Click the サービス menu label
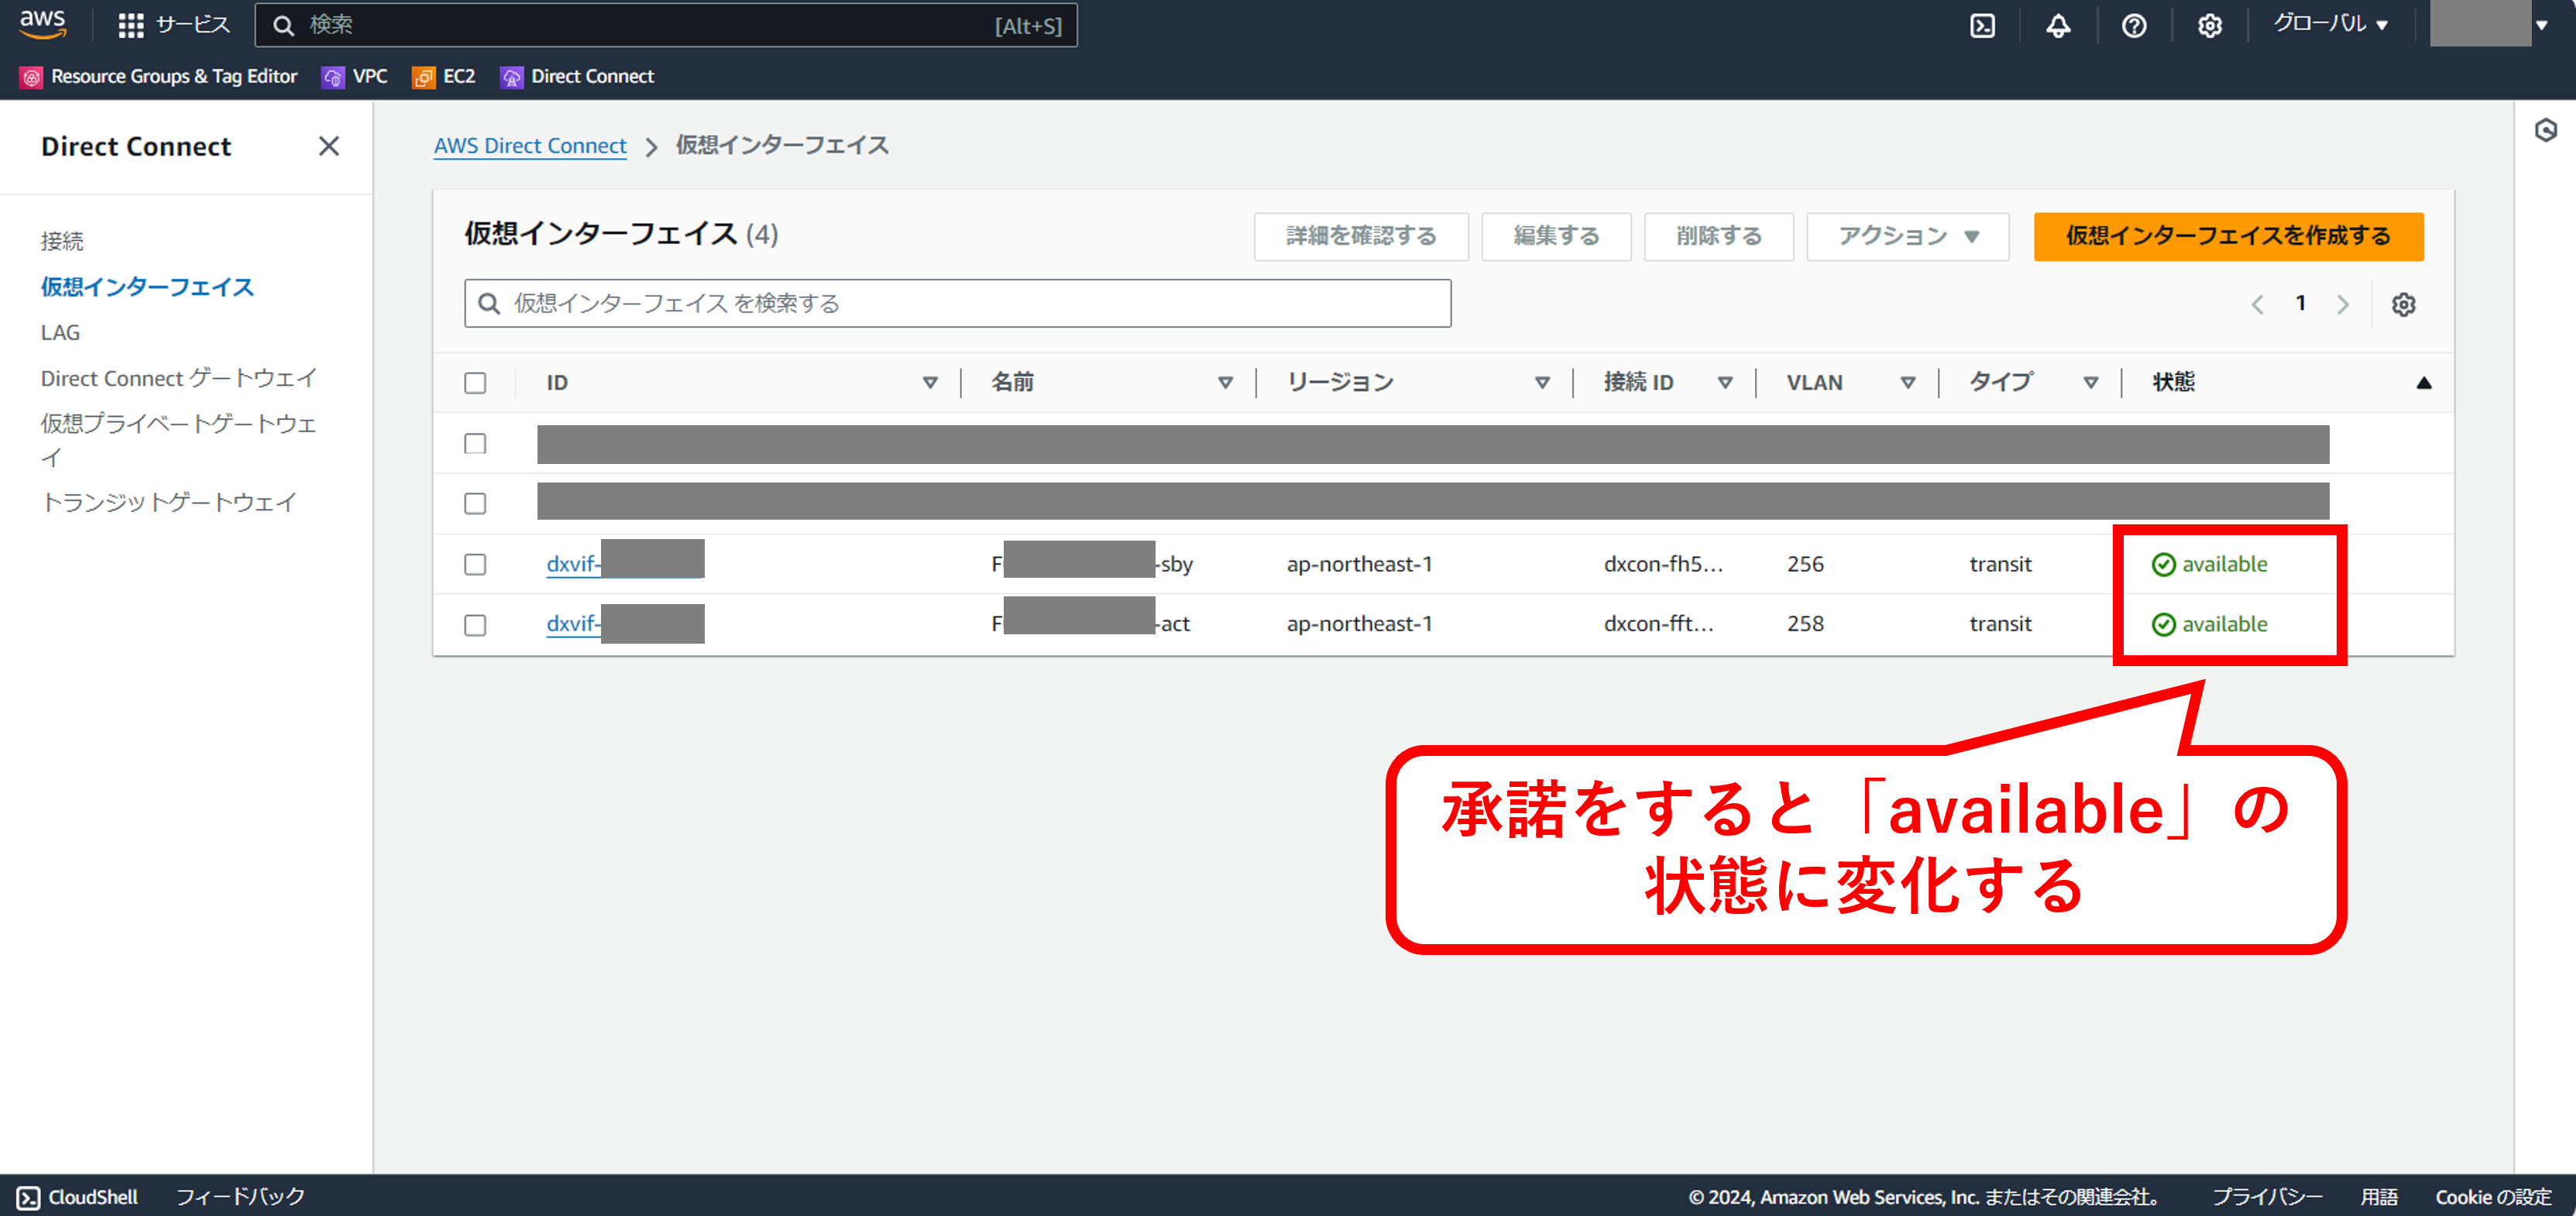Viewport: 2576px width, 1216px height. coord(193,25)
